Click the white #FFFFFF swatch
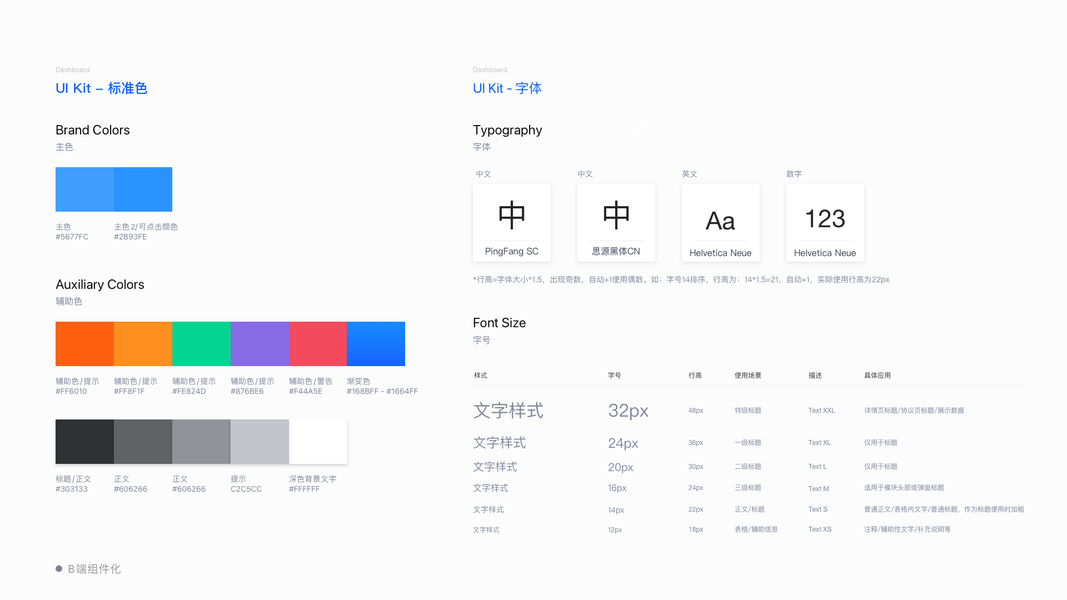This screenshot has width=1067, height=600. click(x=318, y=441)
